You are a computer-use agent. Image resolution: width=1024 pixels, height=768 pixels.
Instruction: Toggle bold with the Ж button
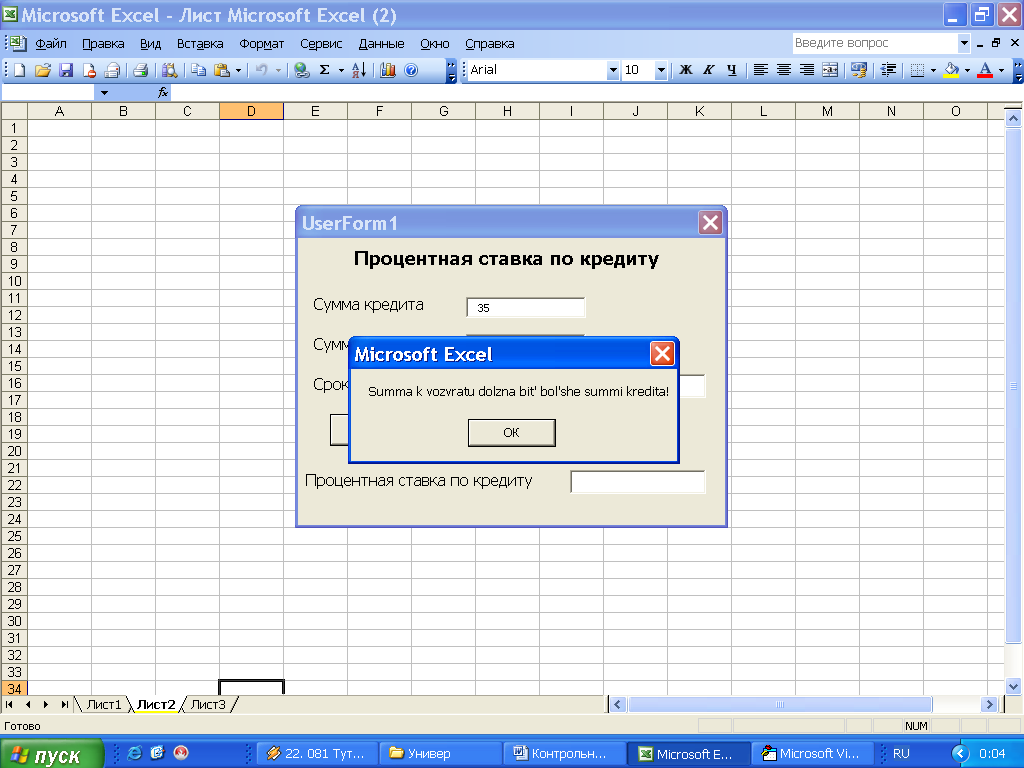click(686, 70)
